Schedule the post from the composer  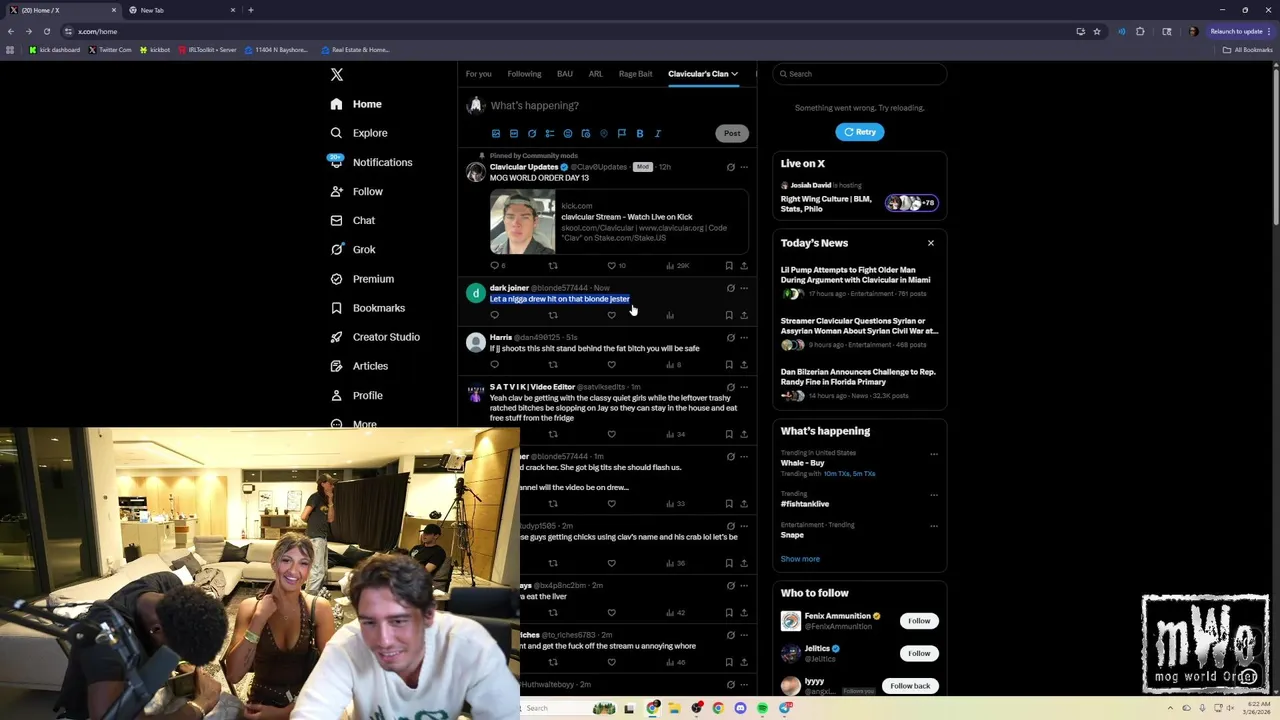click(586, 133)
